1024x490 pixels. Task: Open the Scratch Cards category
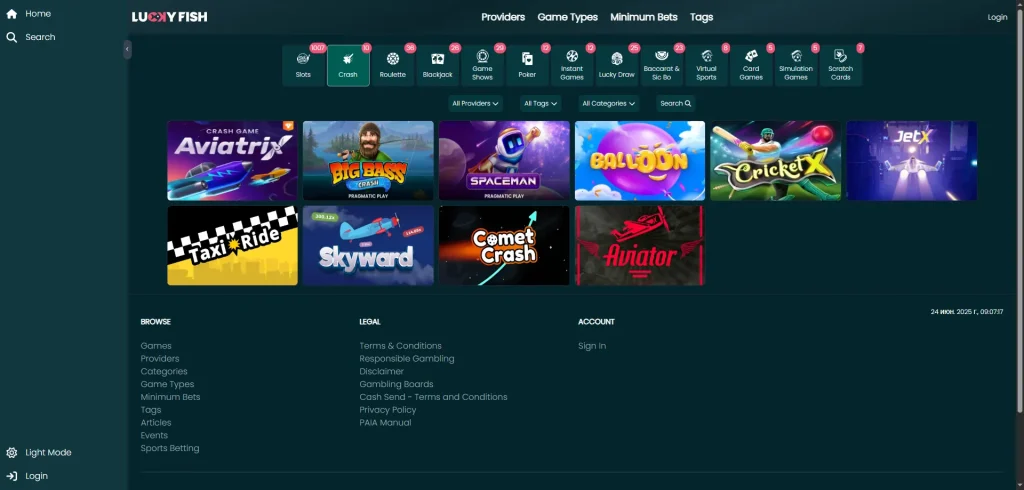[x=840, y=65]
